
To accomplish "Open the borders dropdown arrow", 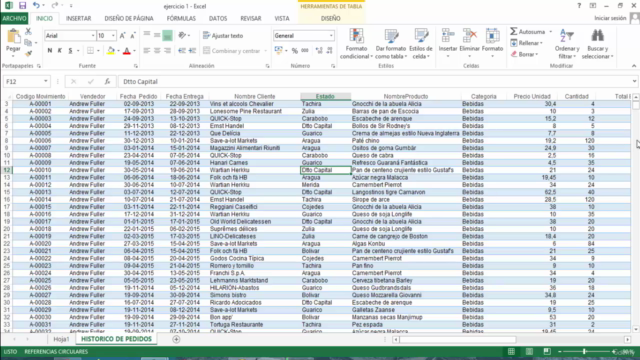I will coord(98,51).
